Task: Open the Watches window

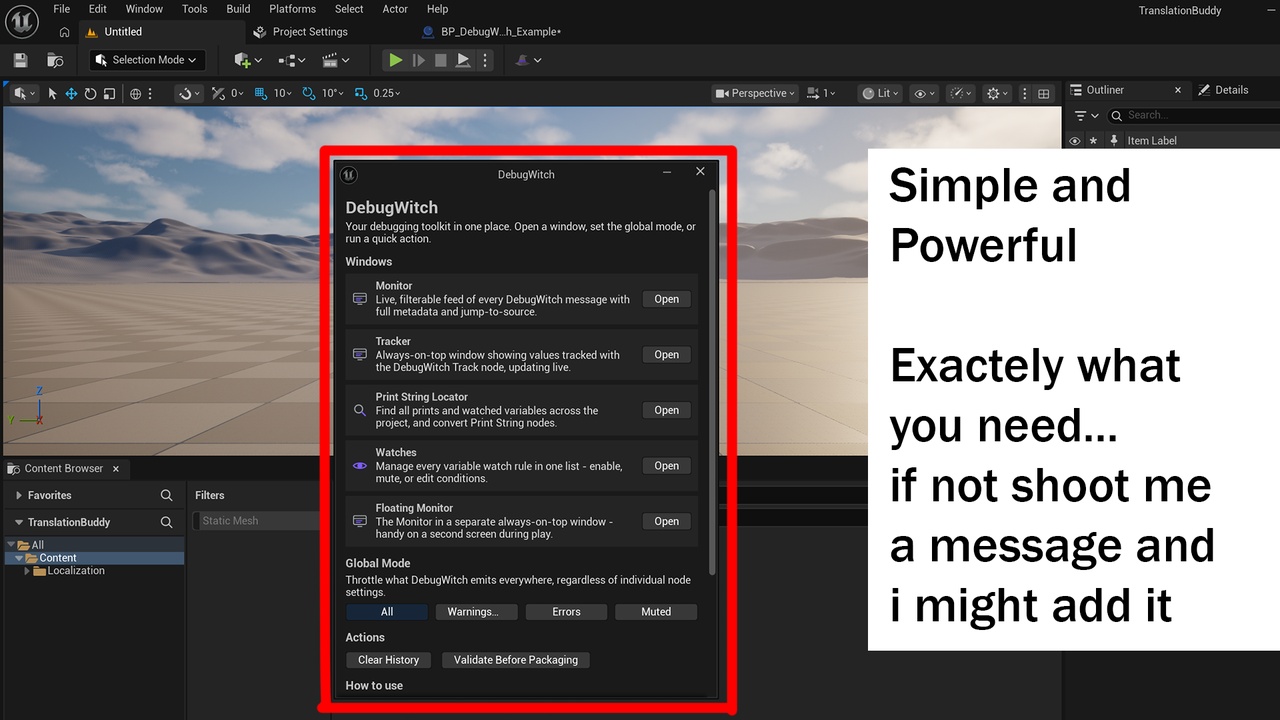Action: pyautogui.click(x=666, y=466)
